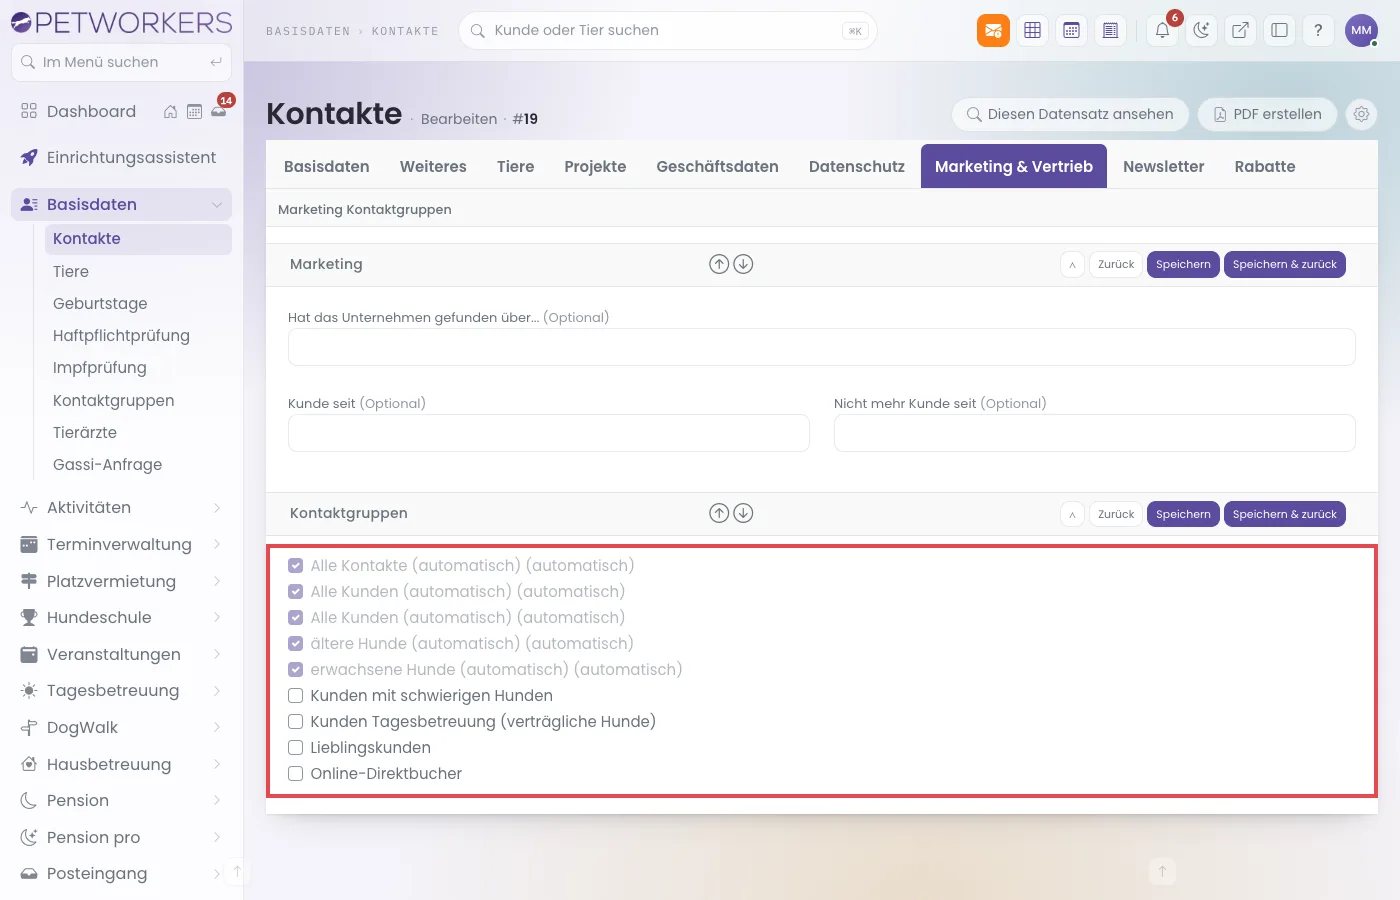The width and height of the screenshot is (1400, 900).
Task: Switch to the Basisdaten tab
Action: click(x=326, y=166)
